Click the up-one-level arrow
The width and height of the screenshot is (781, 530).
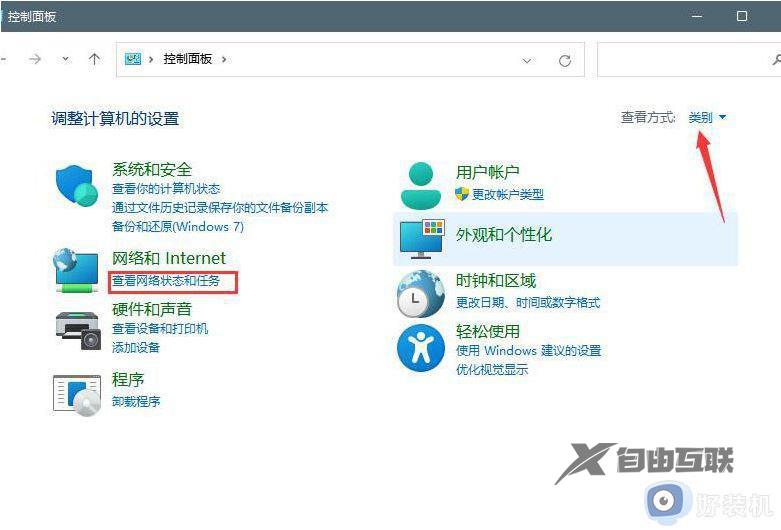94,59
